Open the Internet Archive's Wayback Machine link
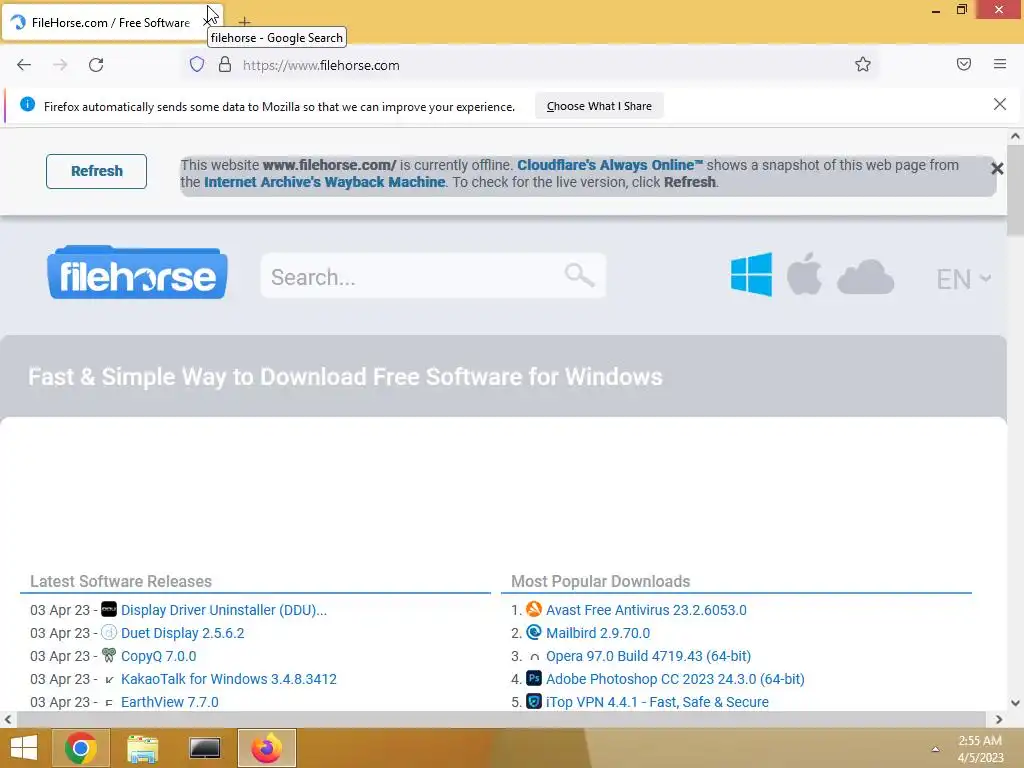Image resolution: width=1024 pixels, height=768 pixels. pos(325,182)
